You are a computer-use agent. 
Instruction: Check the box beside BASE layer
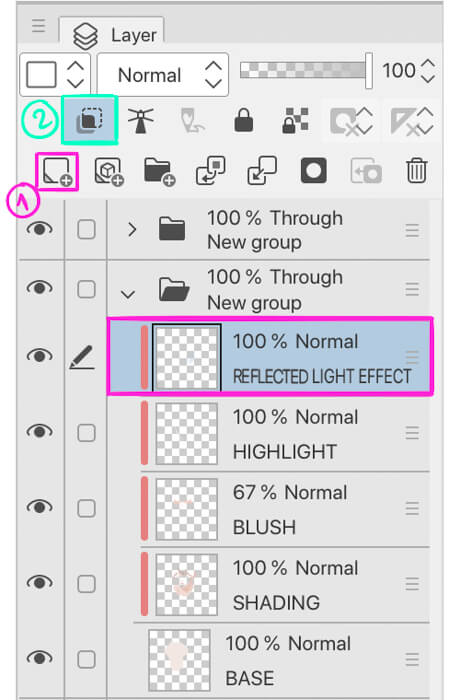coord(86,659)
